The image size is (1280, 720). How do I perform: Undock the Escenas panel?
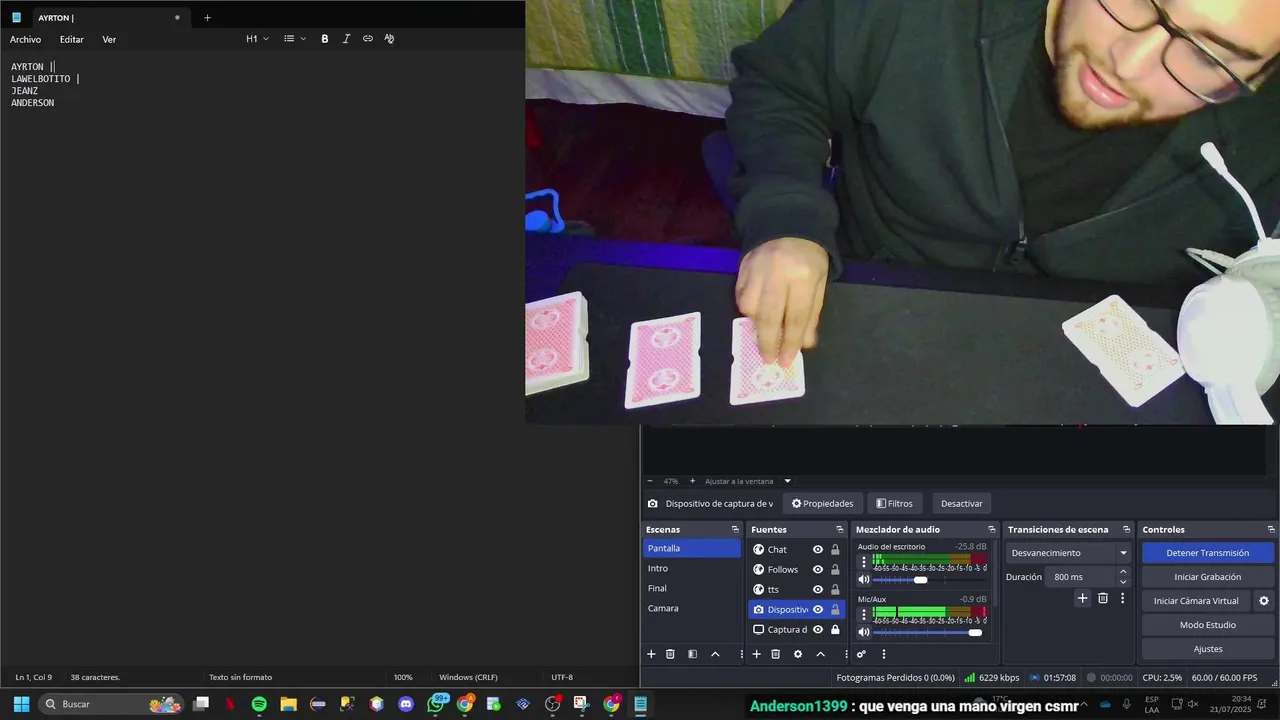coord(735,530)
